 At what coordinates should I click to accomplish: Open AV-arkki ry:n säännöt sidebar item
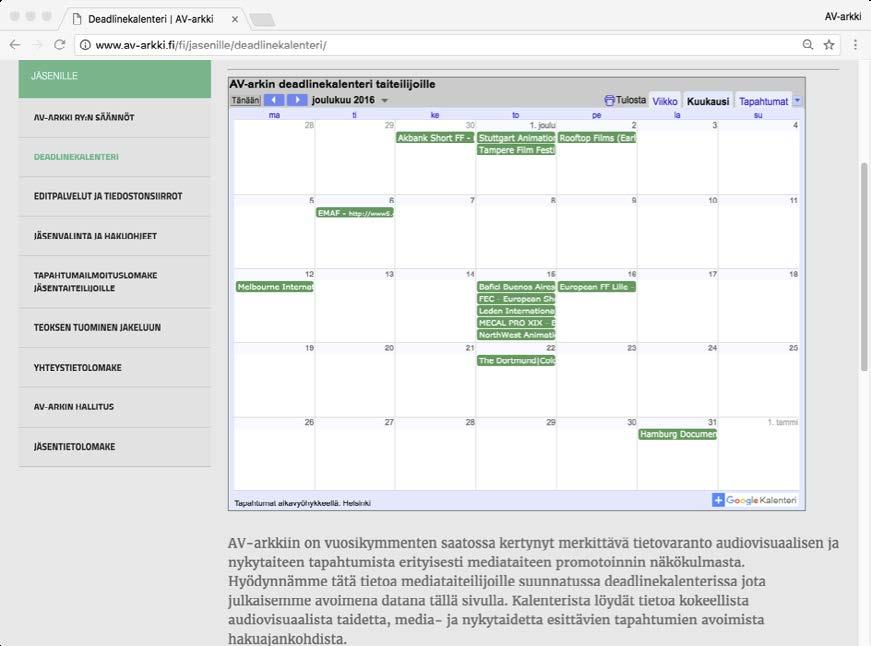[x=114, y=117]
